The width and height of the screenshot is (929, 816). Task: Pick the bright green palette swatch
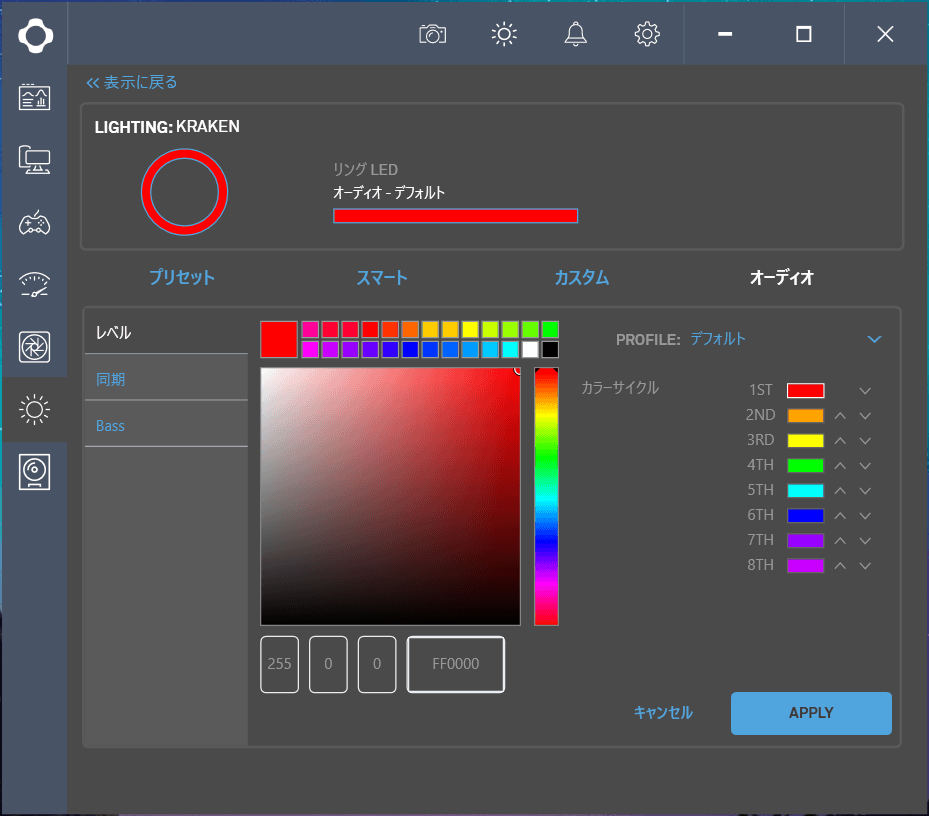550,329
